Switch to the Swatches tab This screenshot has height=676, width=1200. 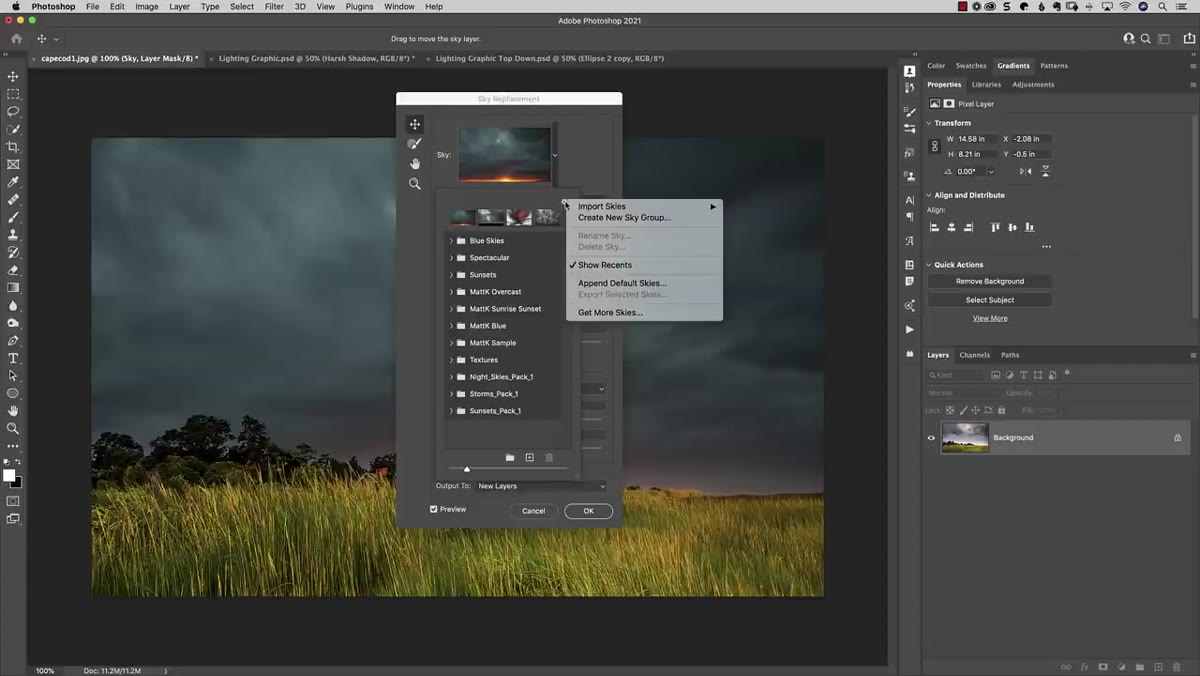pyautogui.click(x=971, y=66)
